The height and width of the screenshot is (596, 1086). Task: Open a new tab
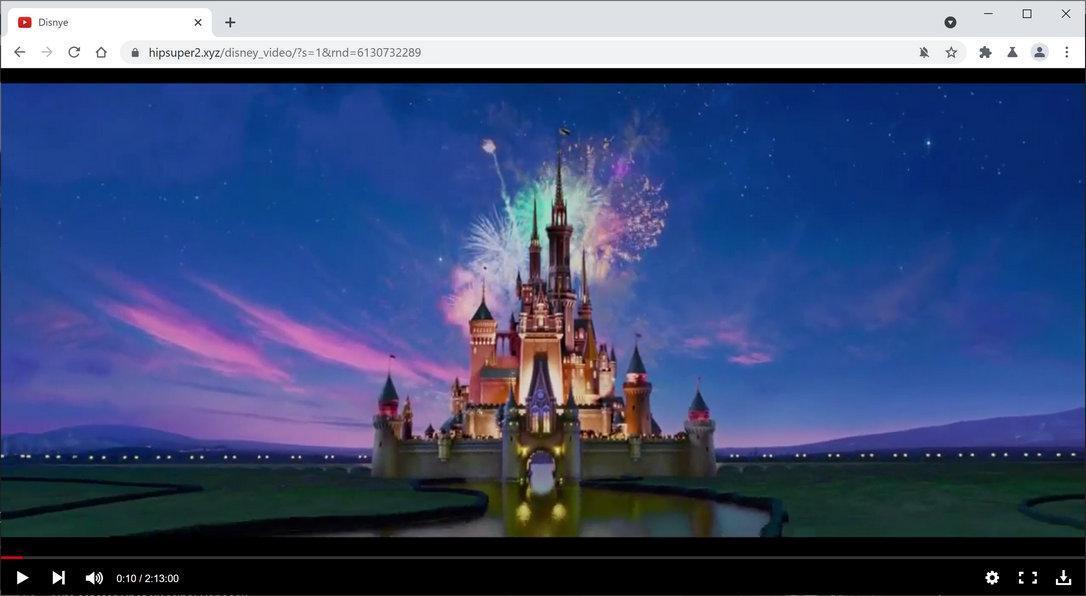[x=230, y=22]
